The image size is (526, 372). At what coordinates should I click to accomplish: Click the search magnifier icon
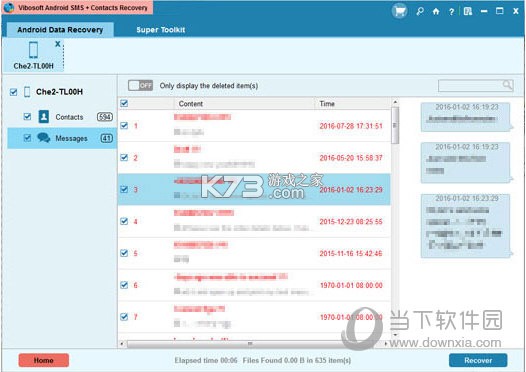point(507,85)
